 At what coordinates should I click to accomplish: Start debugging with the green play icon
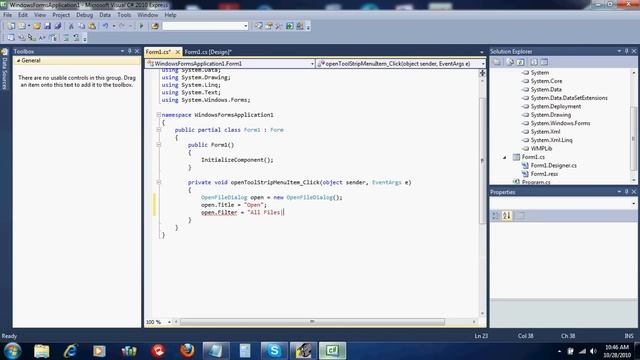(141, 26)
